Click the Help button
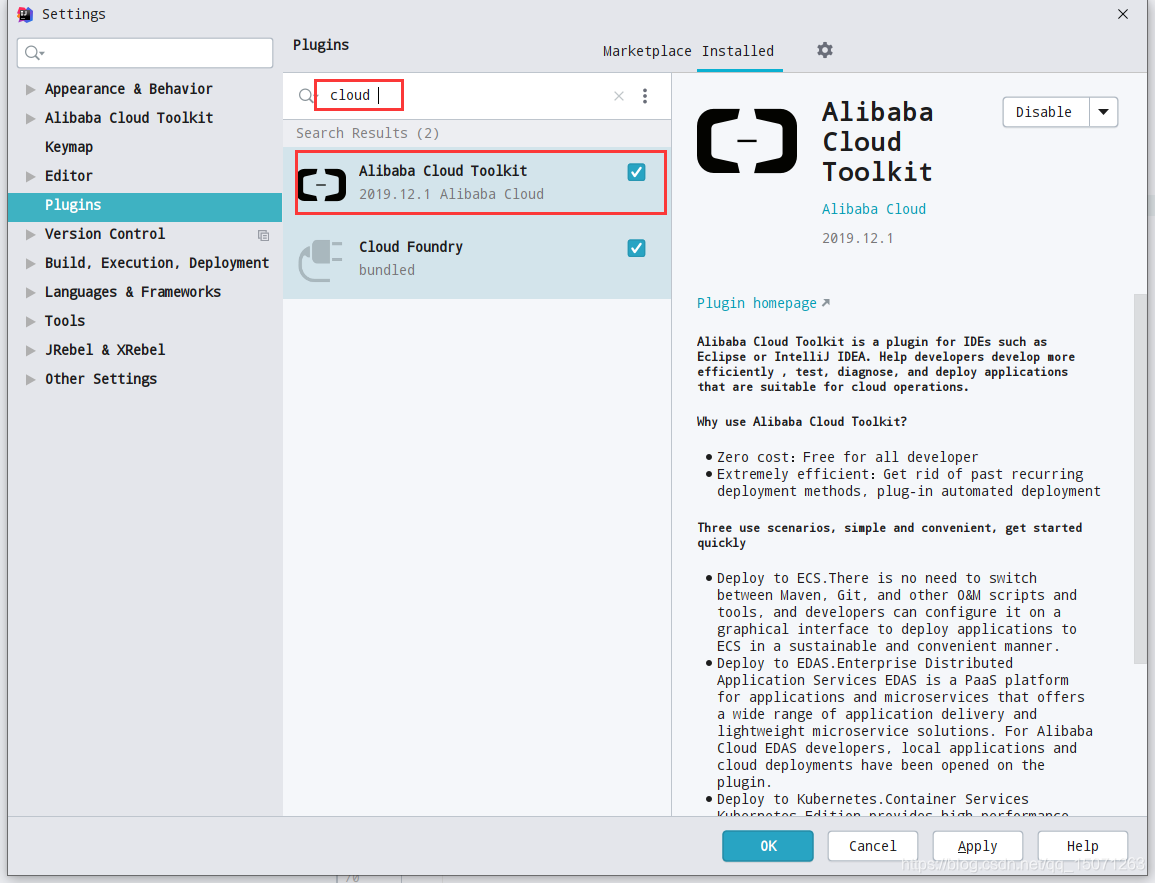Viewport: 1155px width, 883px height. (1082, 845)
